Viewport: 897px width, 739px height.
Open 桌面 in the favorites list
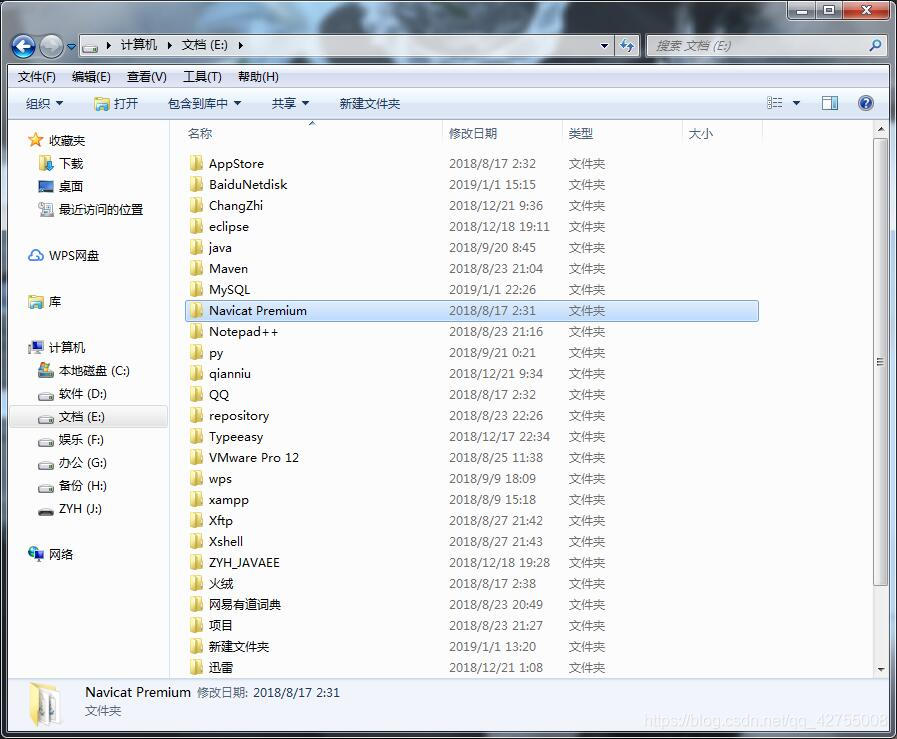61,186
